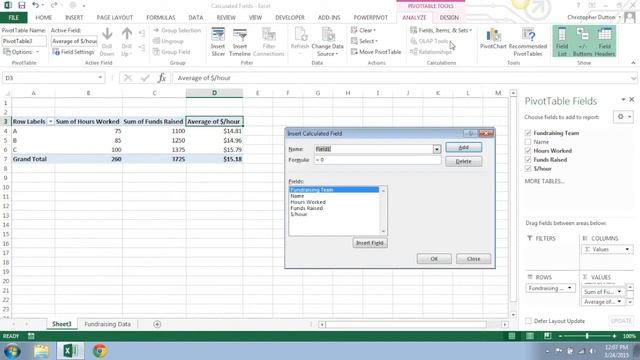This screenshot has width=640, height=360.
Task: Click the Drill Up icon
Action: point(127,42)
